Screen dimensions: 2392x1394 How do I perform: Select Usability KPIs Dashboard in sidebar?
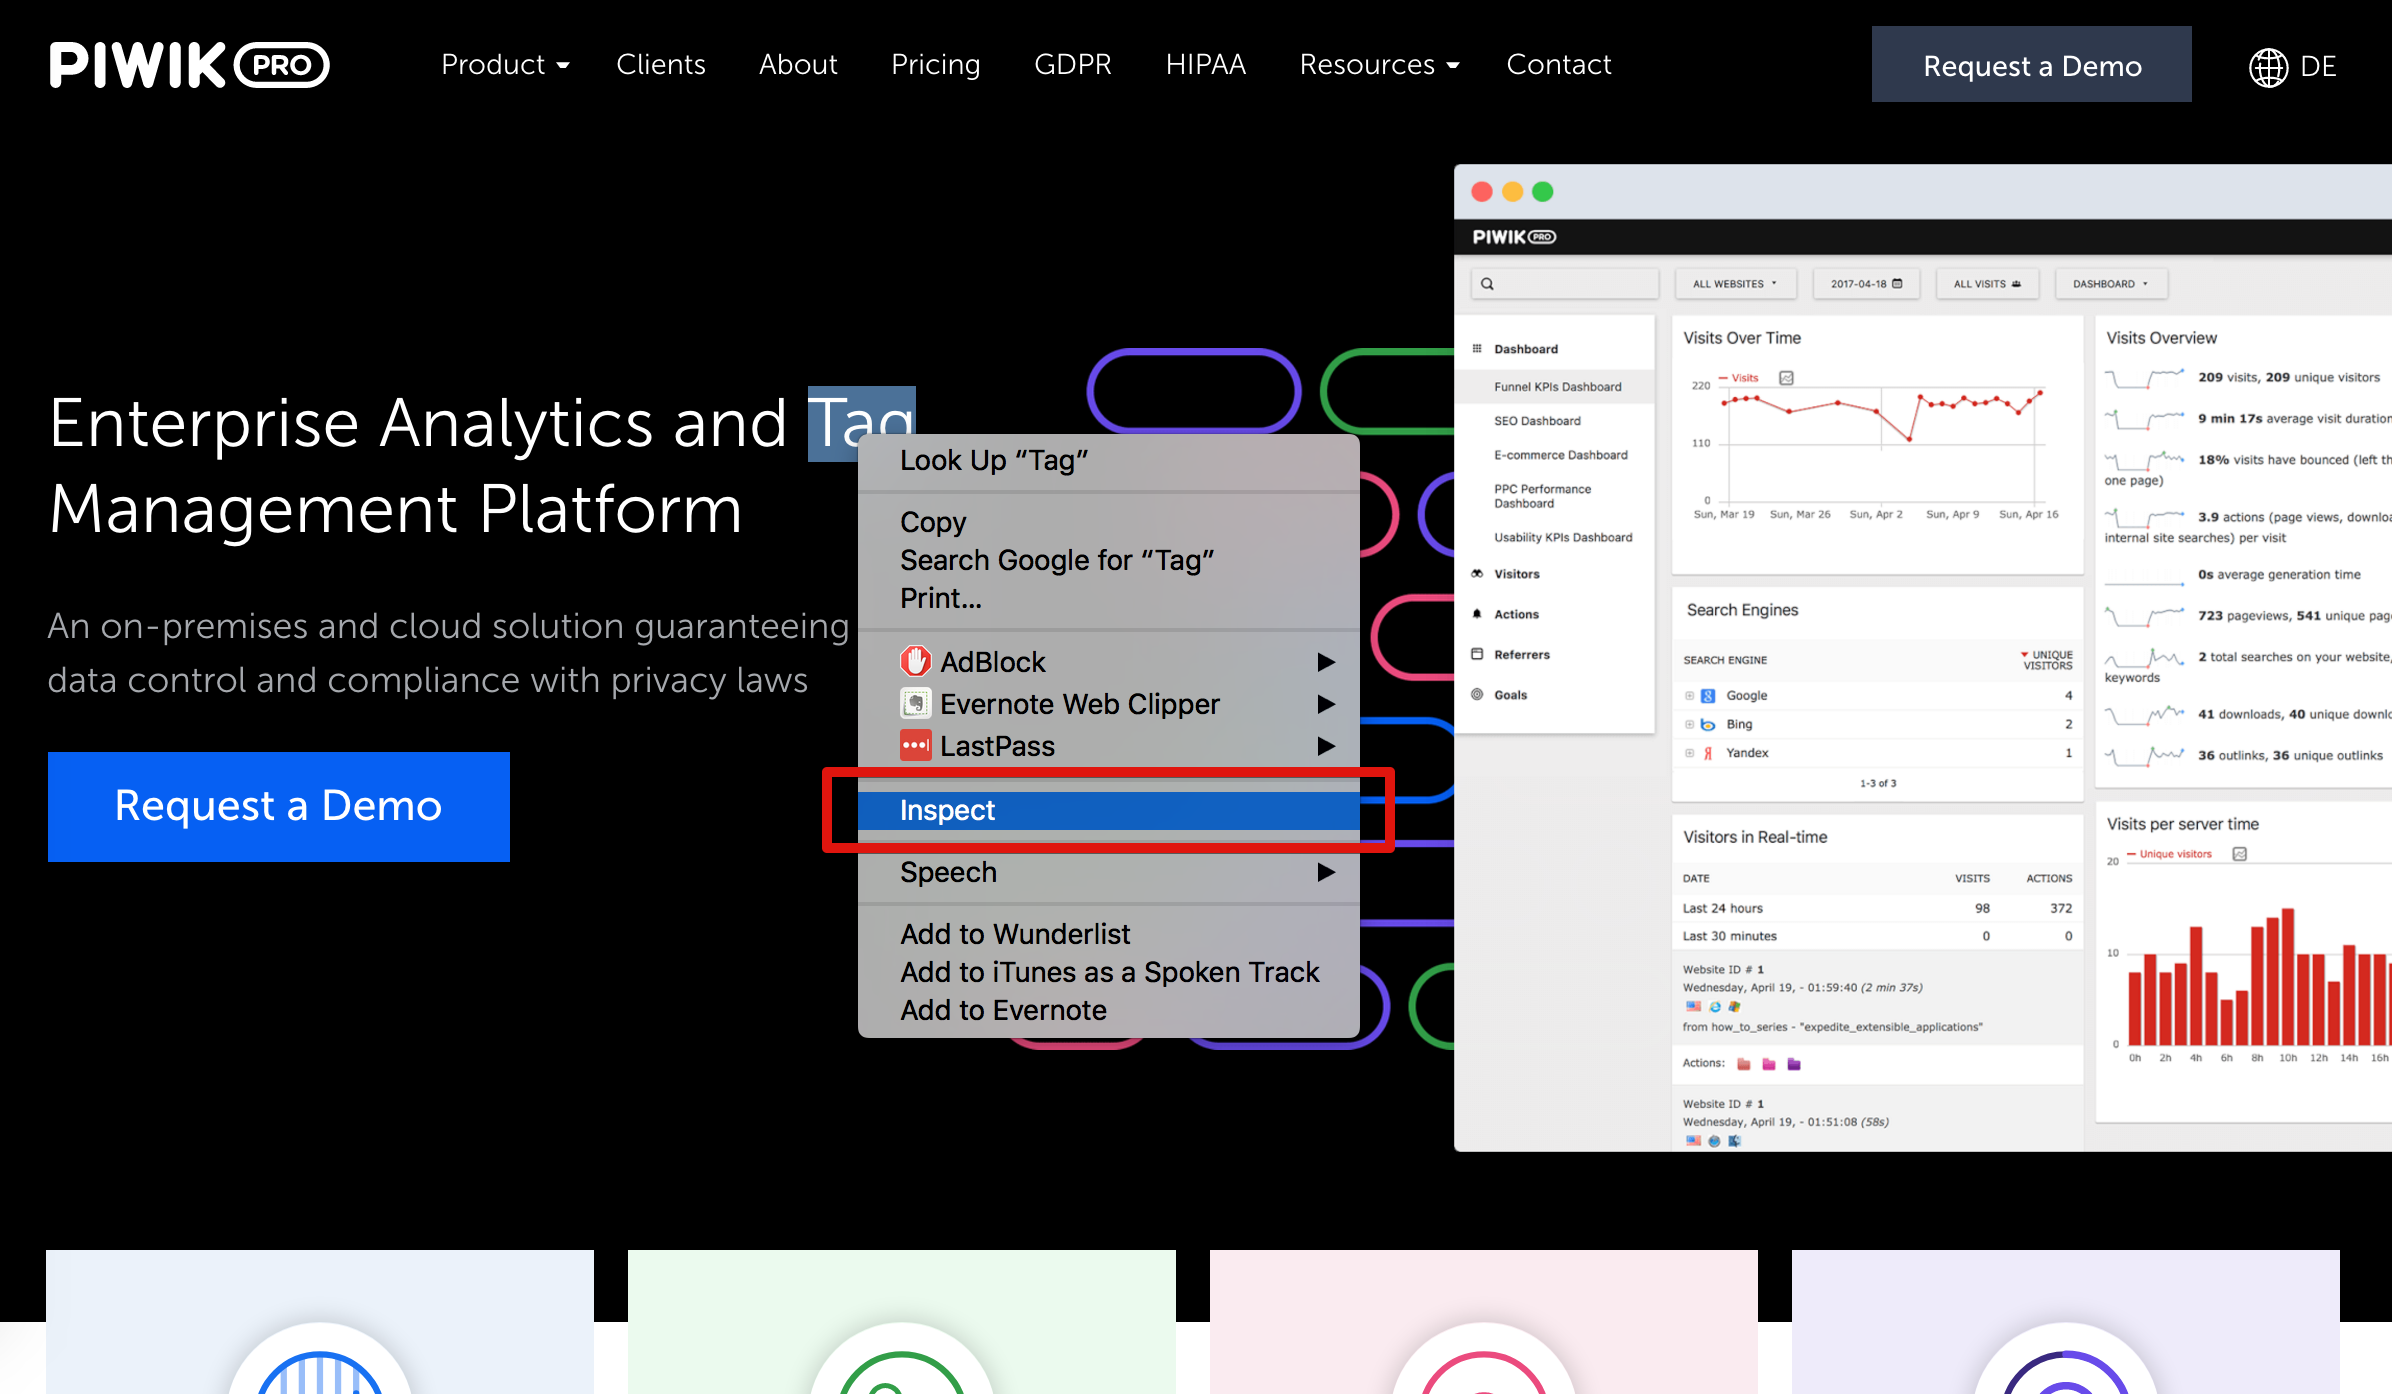(x=1563, y=538)
